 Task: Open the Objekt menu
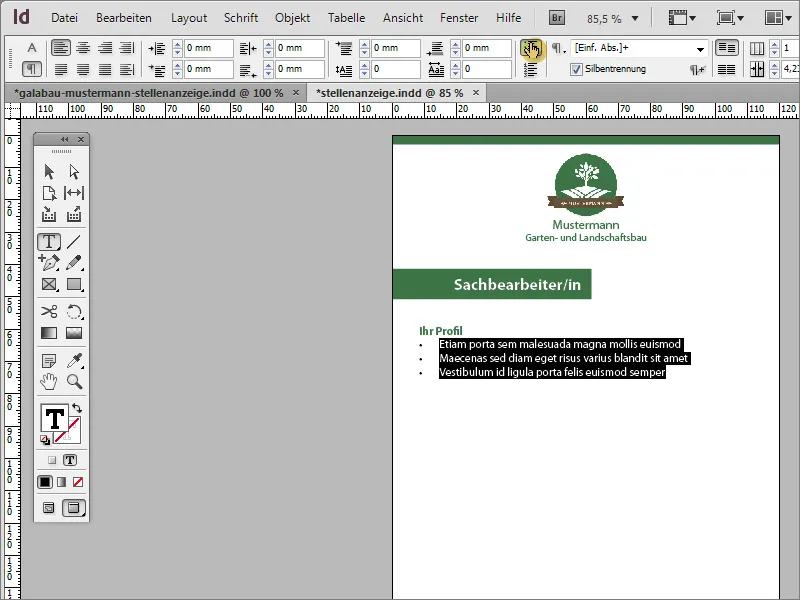point(292,18)
